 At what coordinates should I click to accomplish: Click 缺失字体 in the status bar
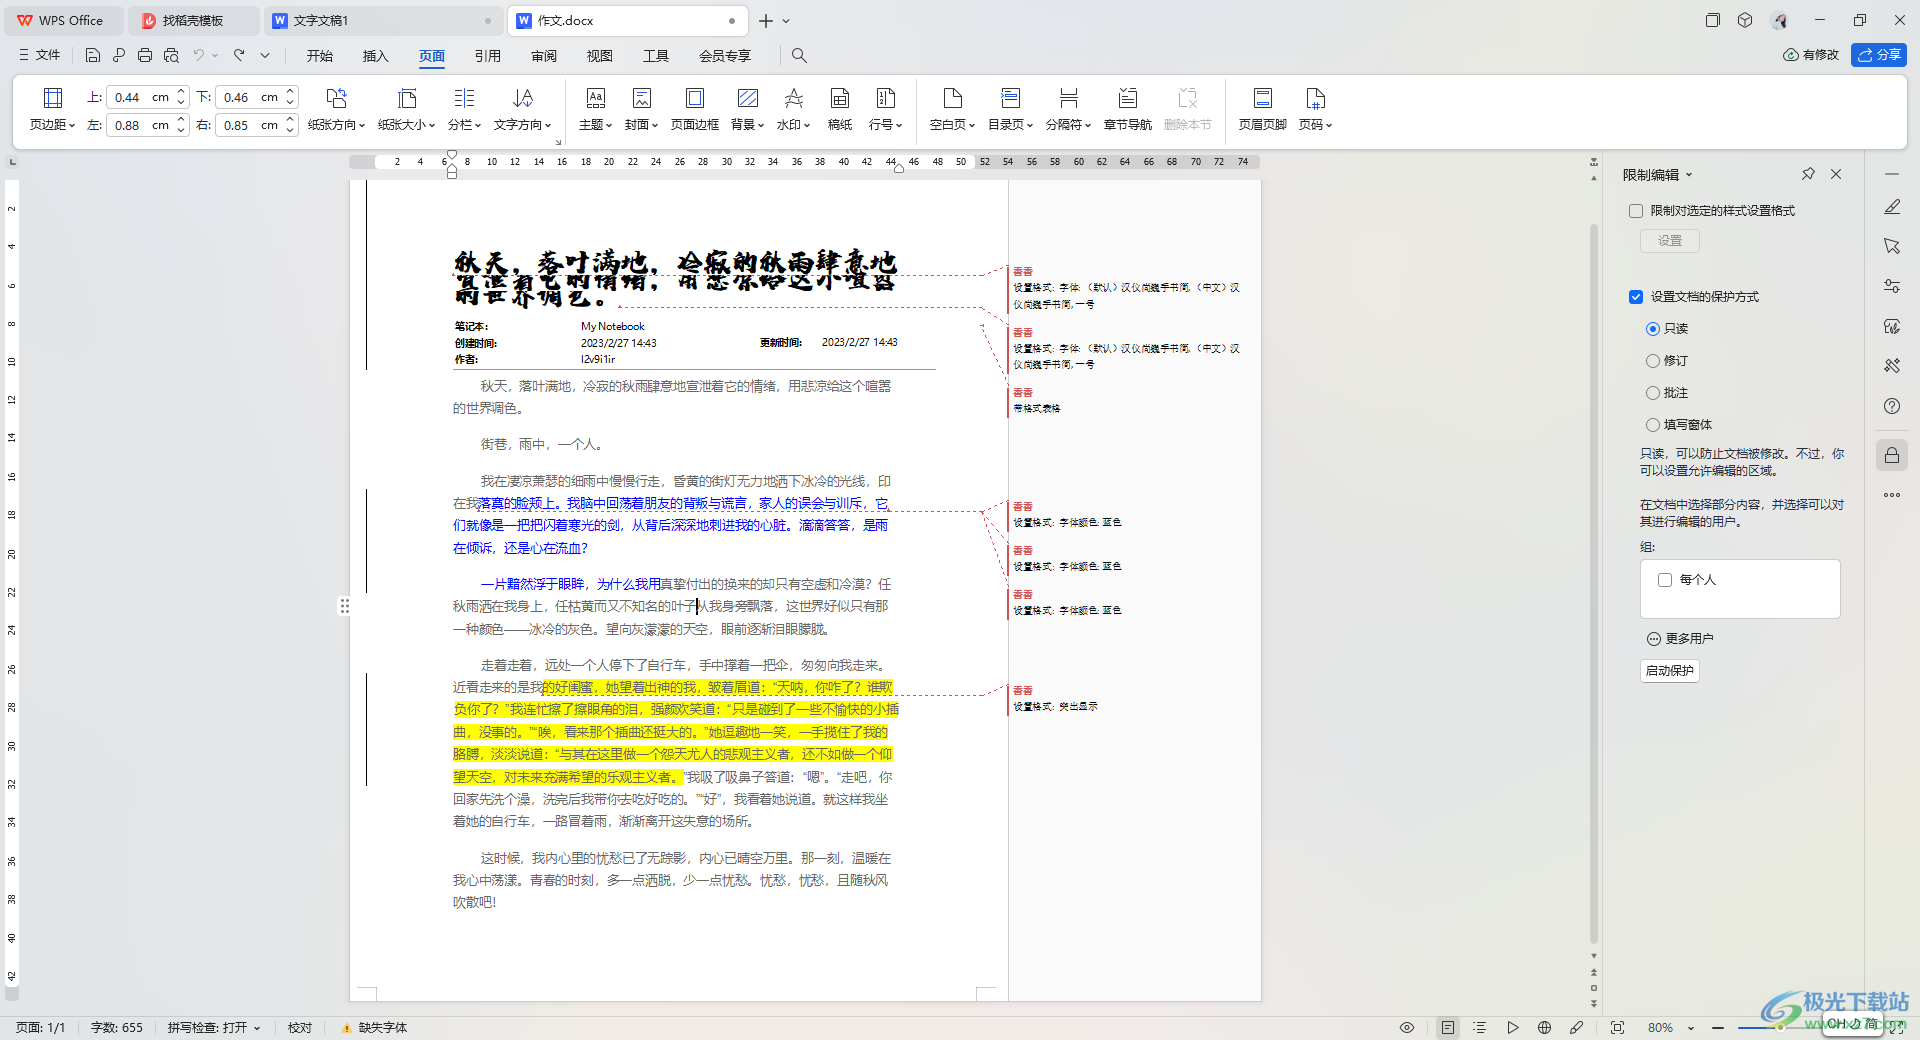[x=374, y=1028]
